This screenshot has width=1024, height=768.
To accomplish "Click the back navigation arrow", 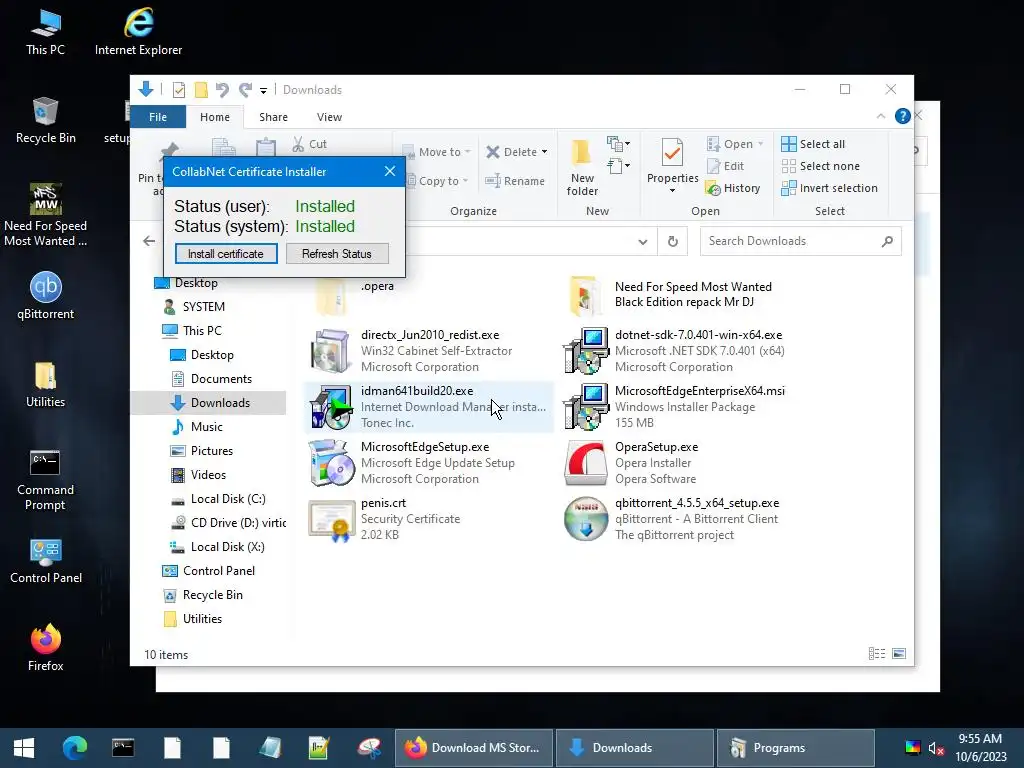I will point(149,241).
